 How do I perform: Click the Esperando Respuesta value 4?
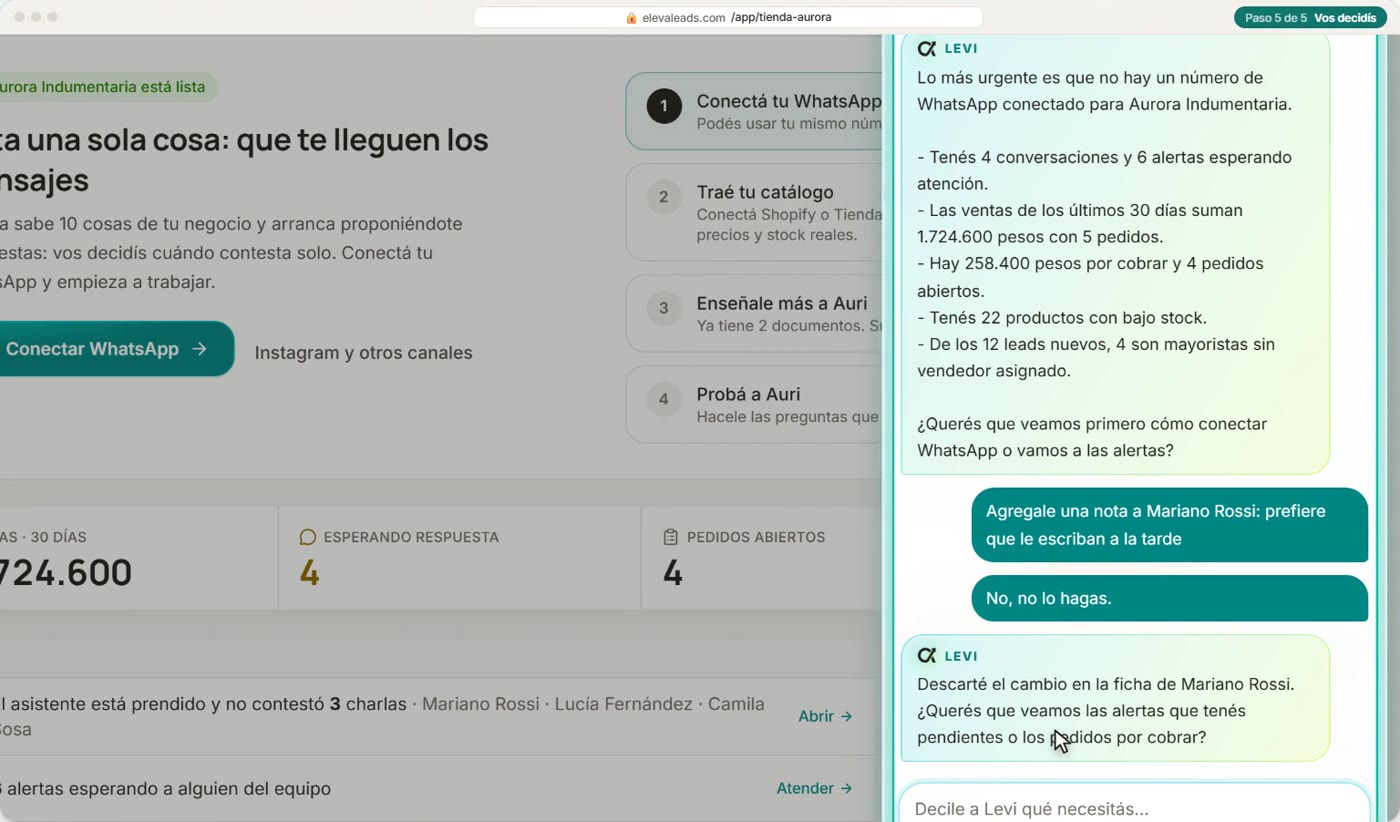point(309,573)
